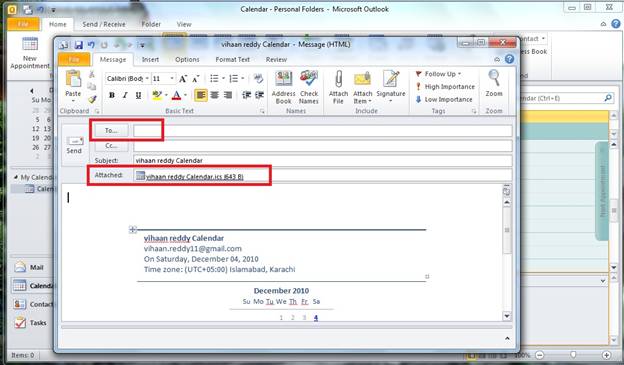Open message window Help icon
The height and width of the screenshot is (365, 624).
509,59
